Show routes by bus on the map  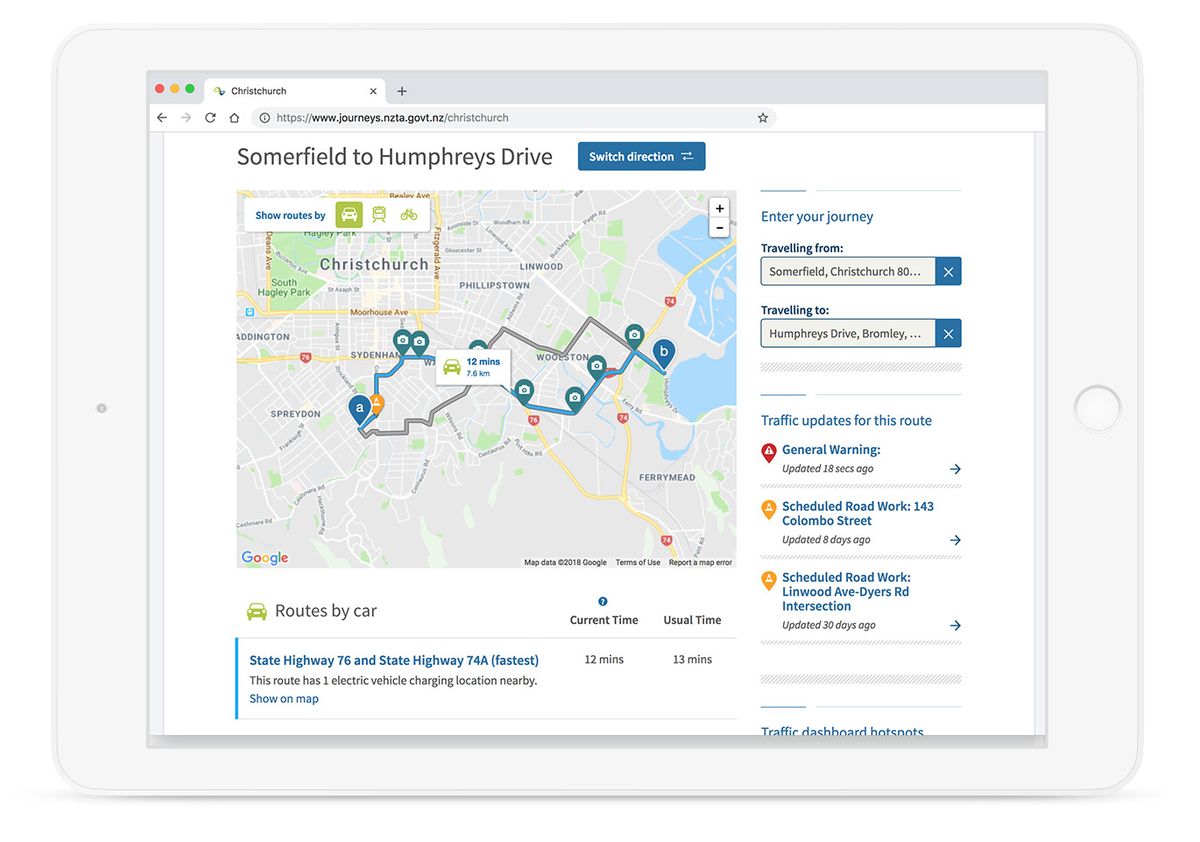379,214
